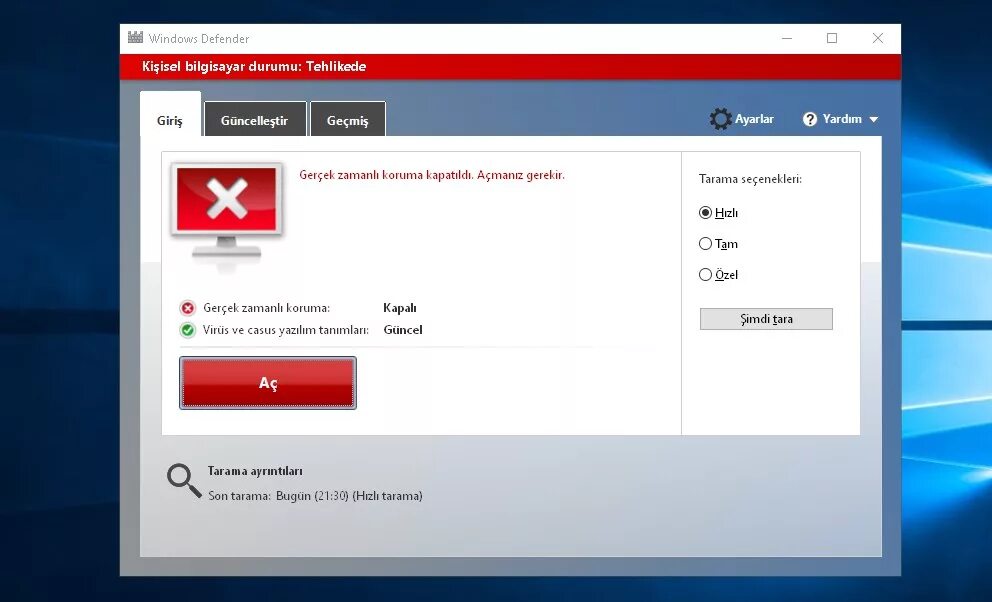Viewport: 992px width, 602px height.
Task: Maximize the Windows Defender window
Action: [832, 38]
